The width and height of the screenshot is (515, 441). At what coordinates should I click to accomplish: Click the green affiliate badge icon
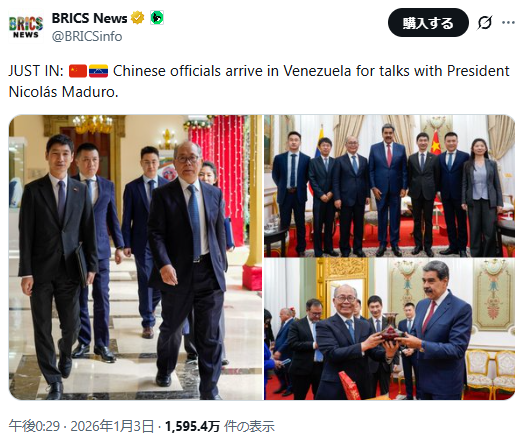click(157, 18)
